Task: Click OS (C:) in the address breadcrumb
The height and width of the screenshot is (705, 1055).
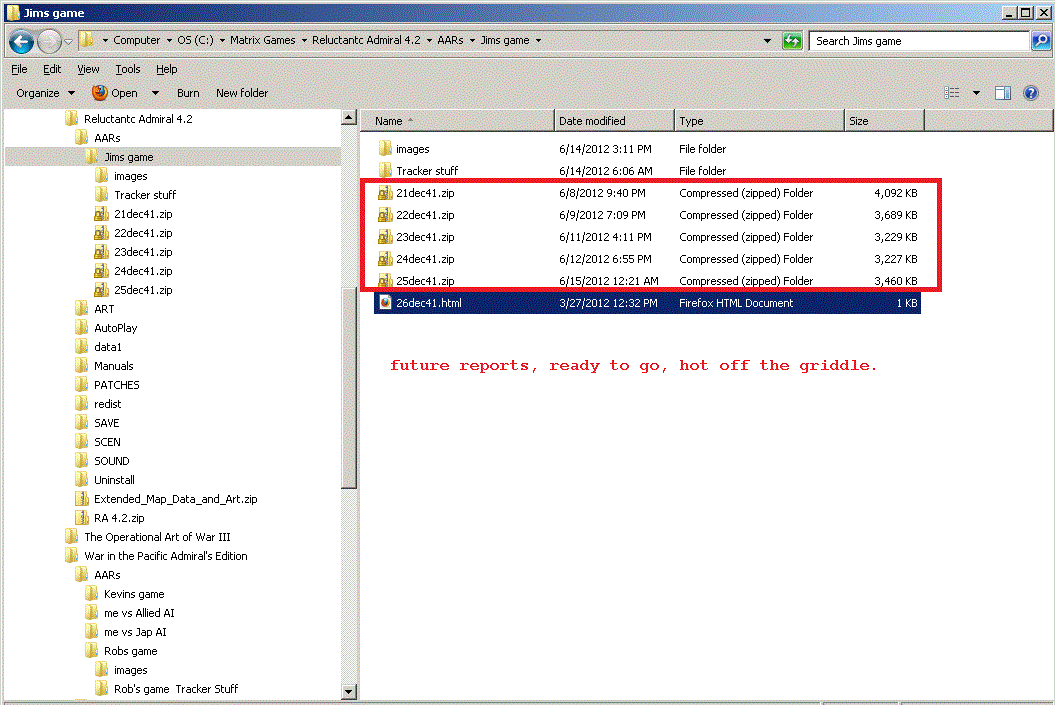Action: tap(195, 40)
